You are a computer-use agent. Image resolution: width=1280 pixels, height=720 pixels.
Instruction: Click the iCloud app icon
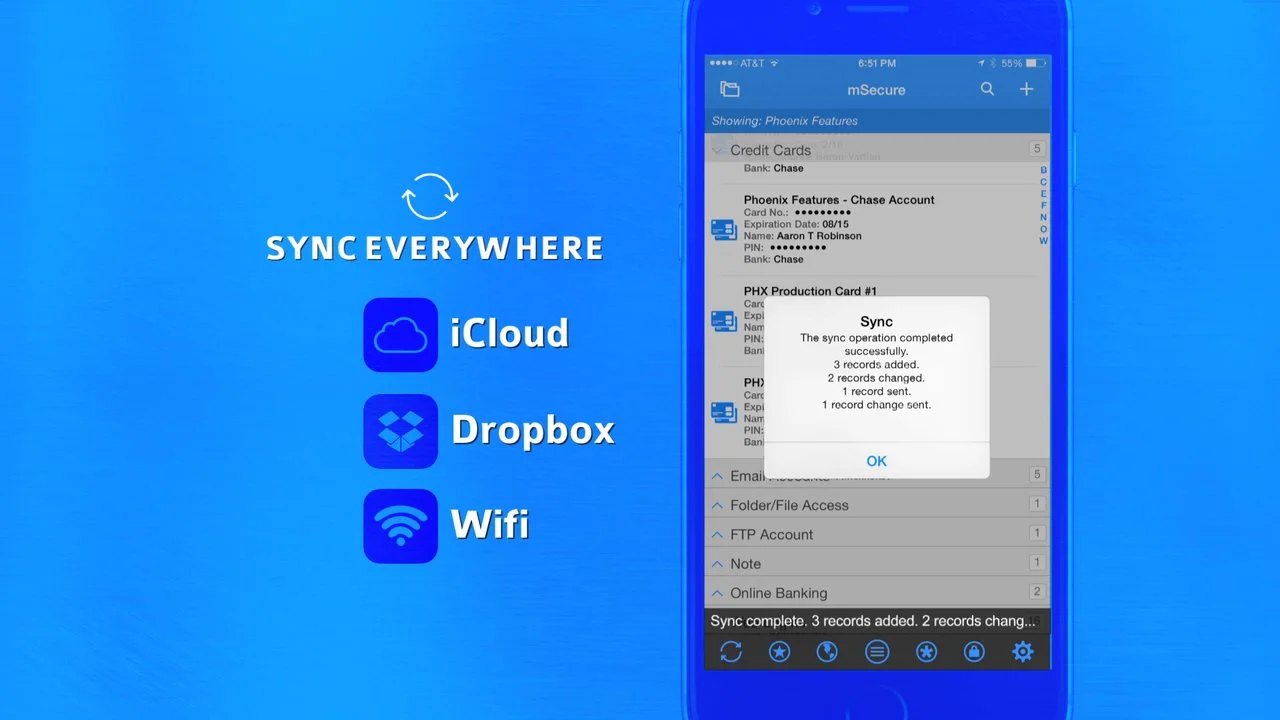[400, 335]
